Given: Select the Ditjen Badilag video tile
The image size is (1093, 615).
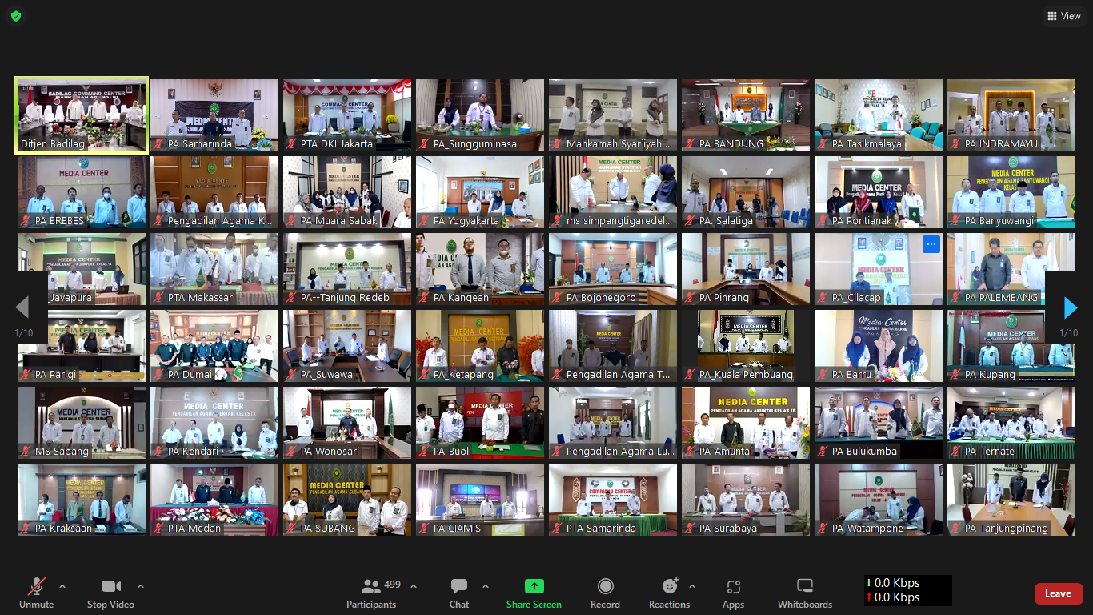Looking at the screenshot, I should pyautogui.click(x=82, y=115).
